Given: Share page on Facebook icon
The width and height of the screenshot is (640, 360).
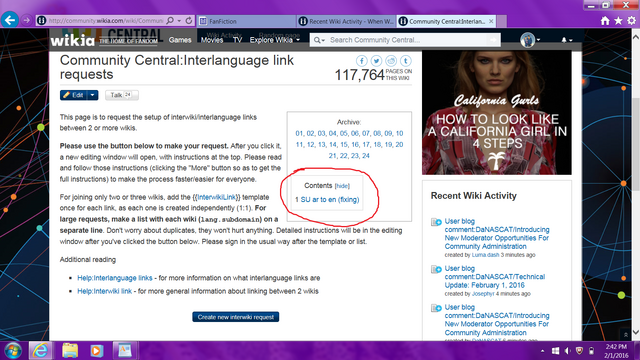Looking at the screenshot, I should click(362, 61).
